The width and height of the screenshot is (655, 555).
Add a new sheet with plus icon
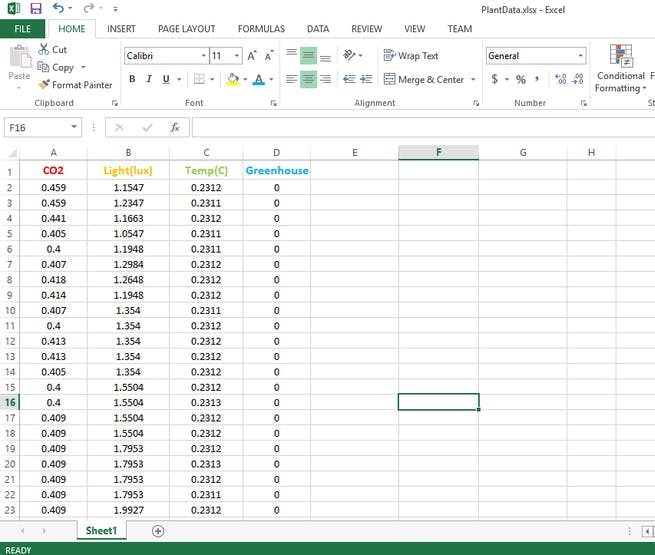coord(157,531)
